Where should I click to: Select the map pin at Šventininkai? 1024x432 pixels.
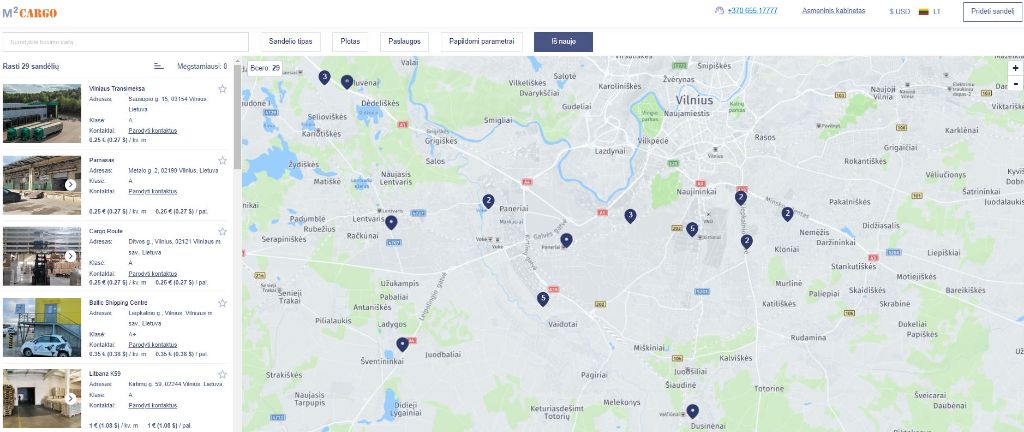(x=402, y=344)
